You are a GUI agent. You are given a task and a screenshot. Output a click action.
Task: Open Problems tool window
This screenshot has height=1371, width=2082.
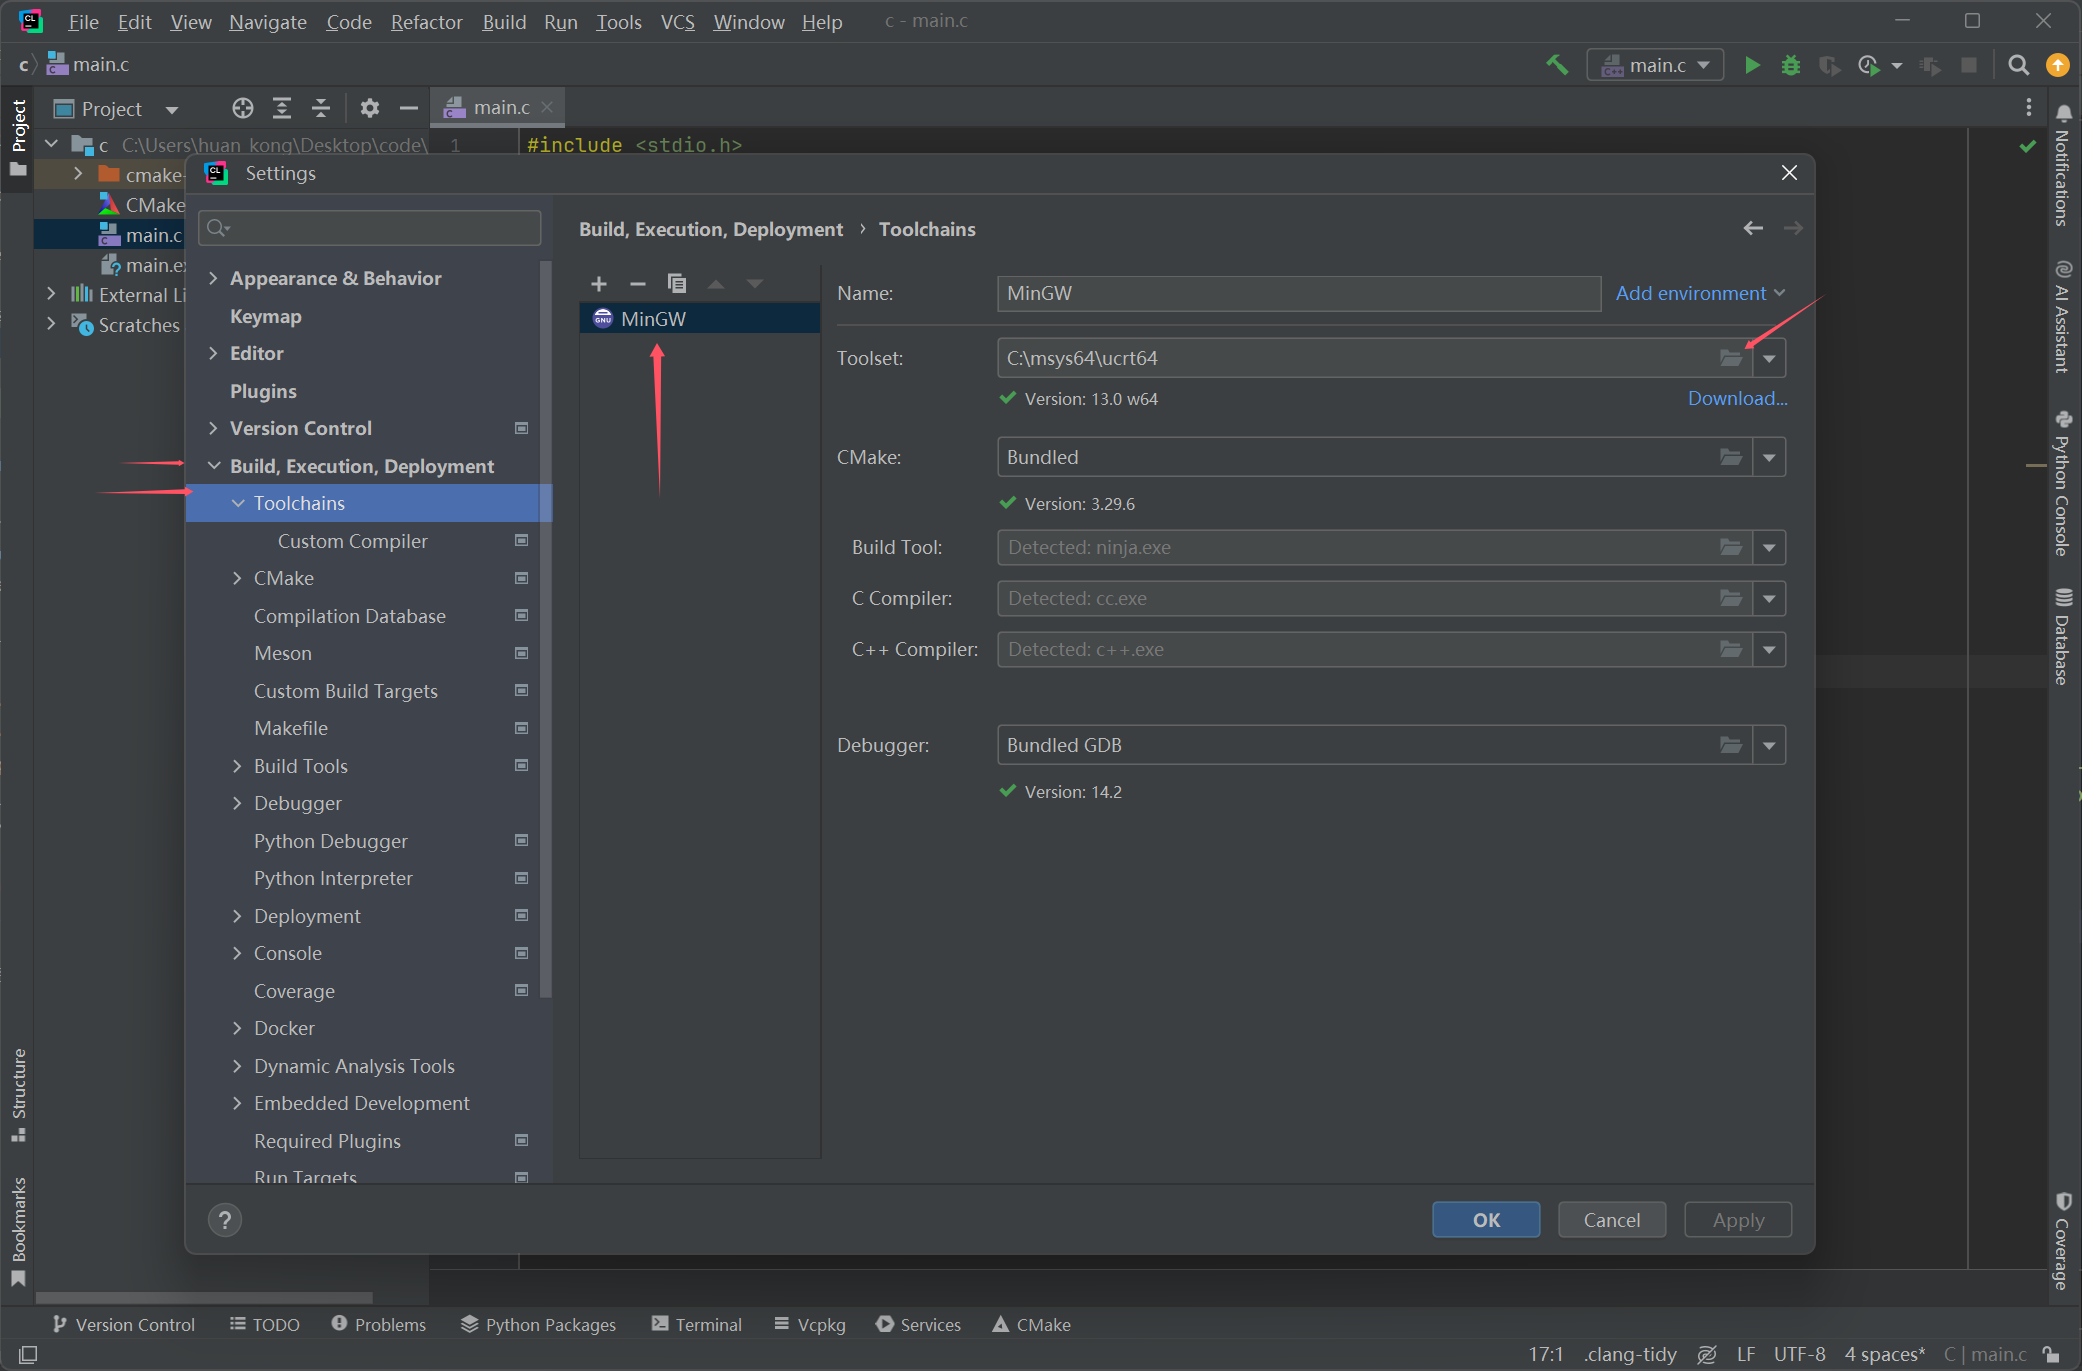point(378,1324)
